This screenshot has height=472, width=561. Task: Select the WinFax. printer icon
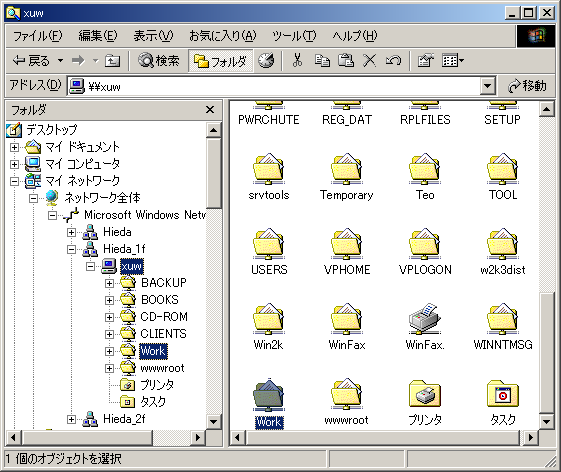click(x=425, y=326)
